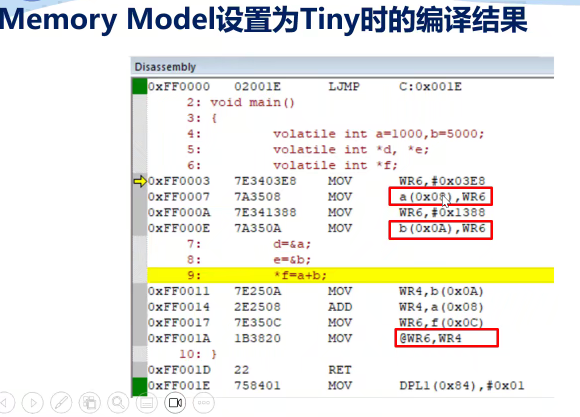Image resolution: width=580 pixels, height=417 pixels.
Task: Select the LJMP mnemonic
Action: (x=344, y=87)
